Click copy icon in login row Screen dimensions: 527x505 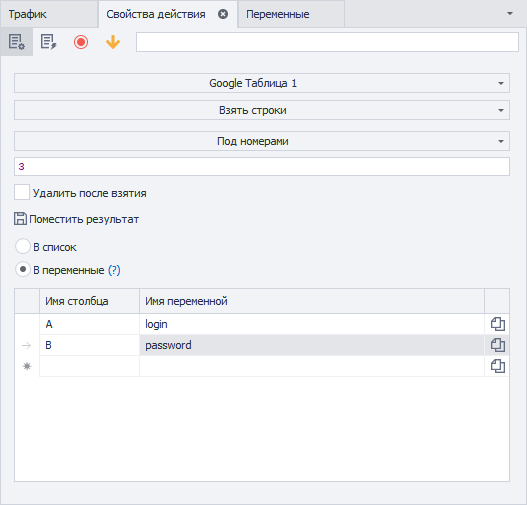click(497, 324)
